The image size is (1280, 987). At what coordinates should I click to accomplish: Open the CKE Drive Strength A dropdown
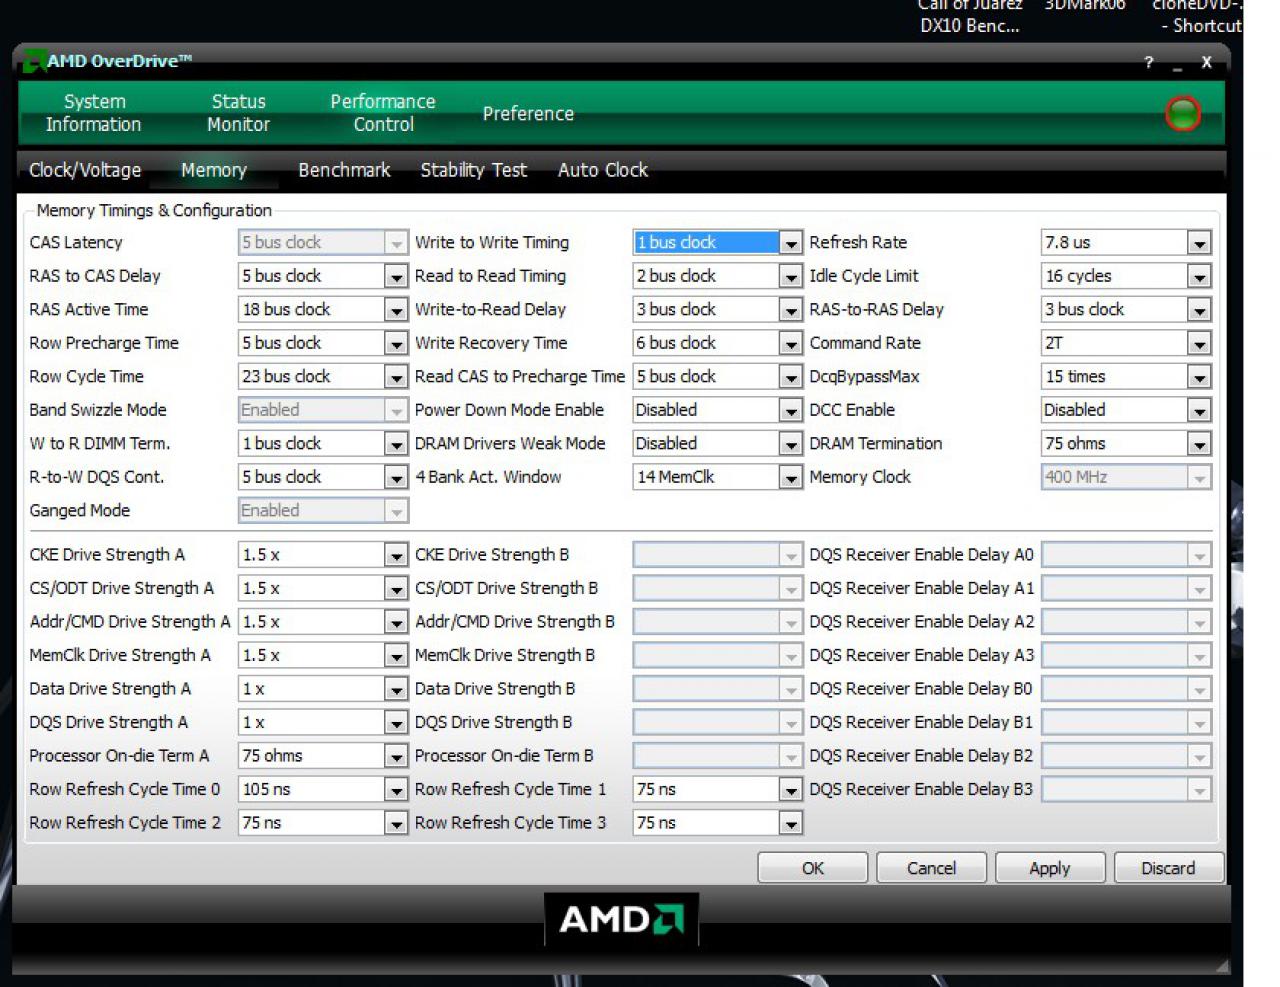[x=396, y=555]
